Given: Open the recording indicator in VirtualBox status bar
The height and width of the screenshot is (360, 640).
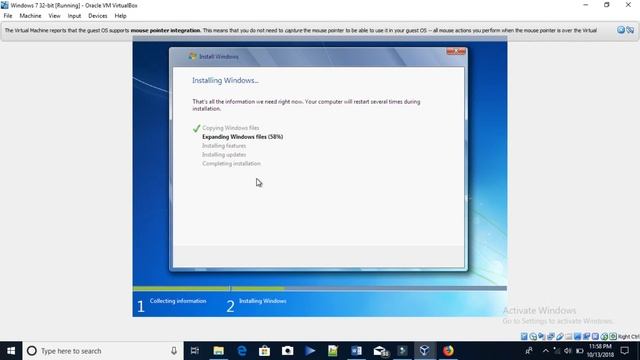Looking at the screenshot, I should pyautogui.click(x=587, y=337).
